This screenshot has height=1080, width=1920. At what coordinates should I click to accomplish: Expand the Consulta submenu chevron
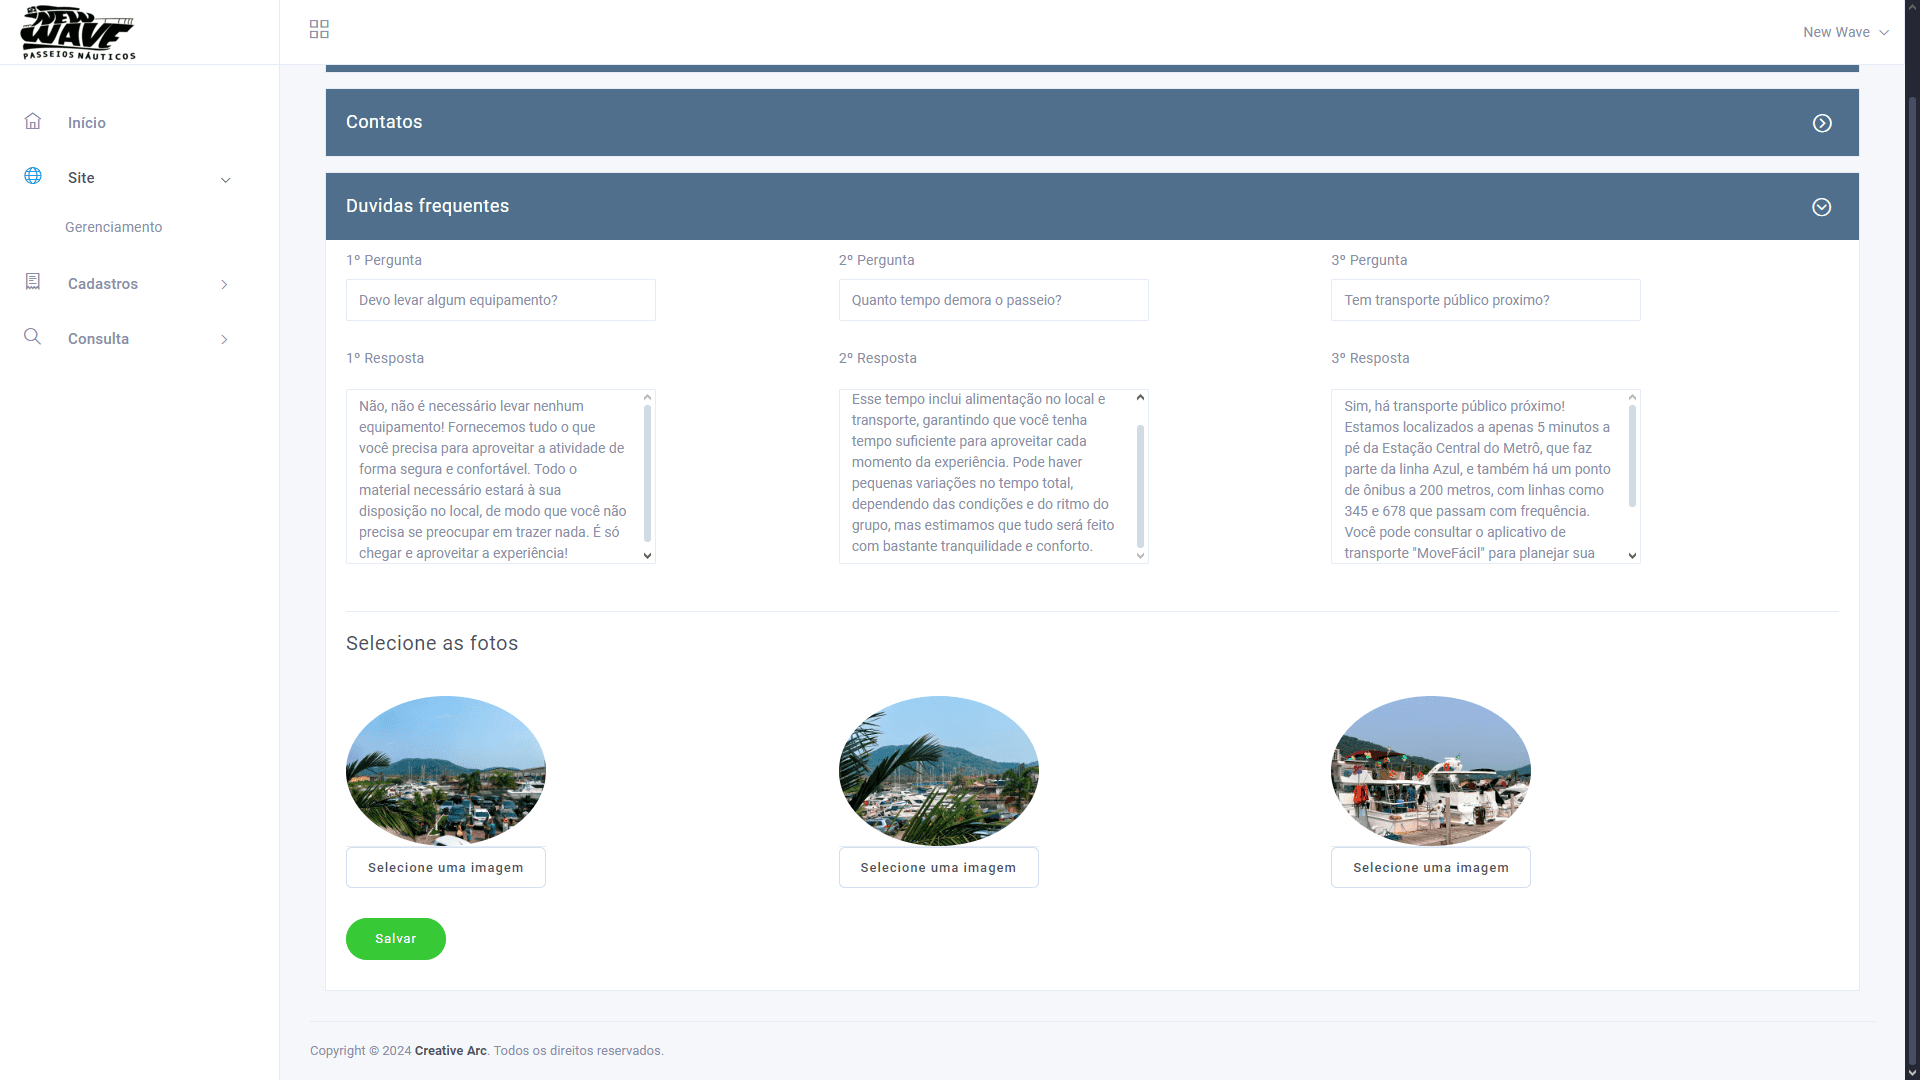tap(224, 340)
